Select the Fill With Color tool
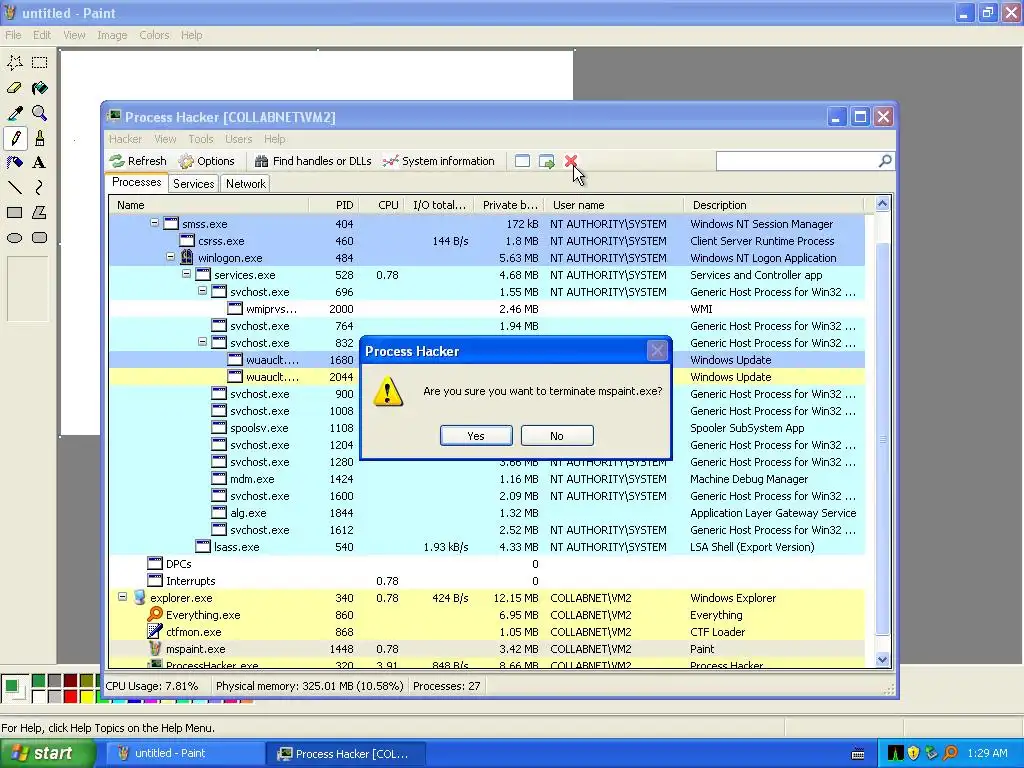The width and height of the screenshot is (1024, 768). pos(40,88)
